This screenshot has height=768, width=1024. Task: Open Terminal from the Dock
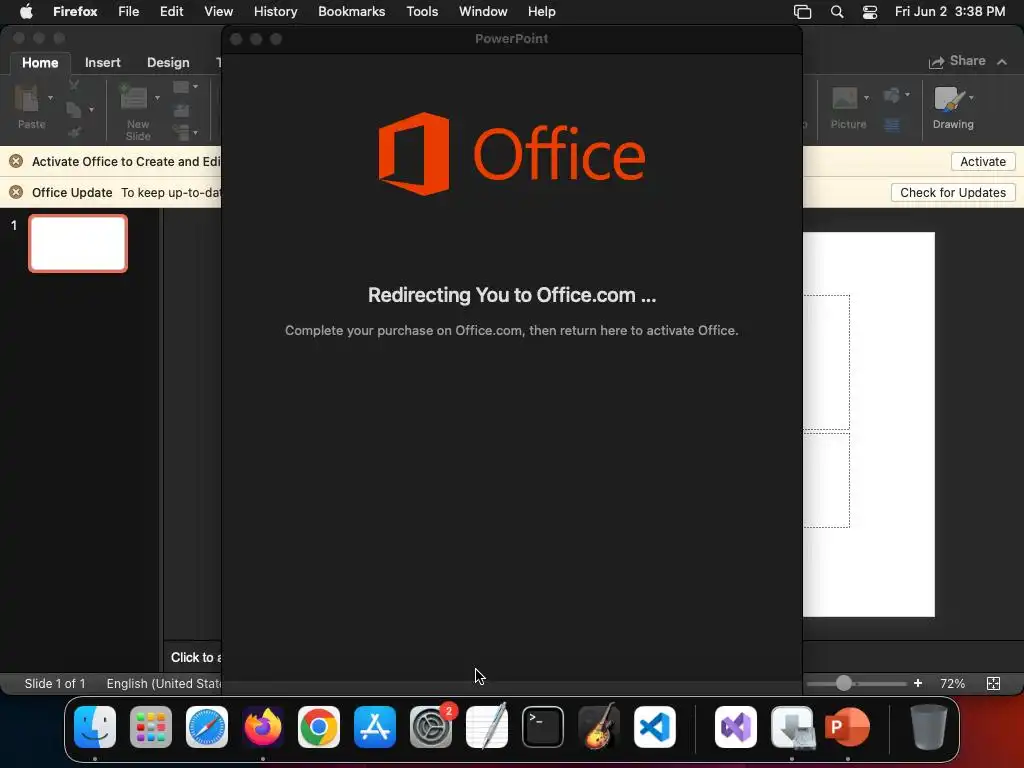click(x=543, y=727)
